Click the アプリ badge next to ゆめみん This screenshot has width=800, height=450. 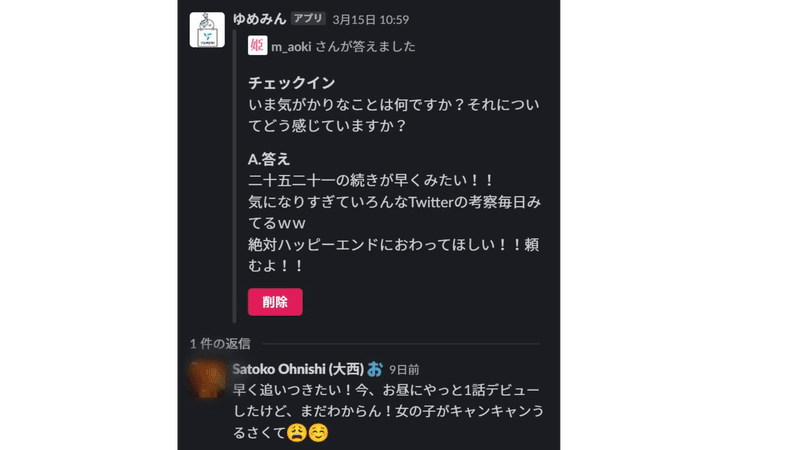(x=308, y=18)
